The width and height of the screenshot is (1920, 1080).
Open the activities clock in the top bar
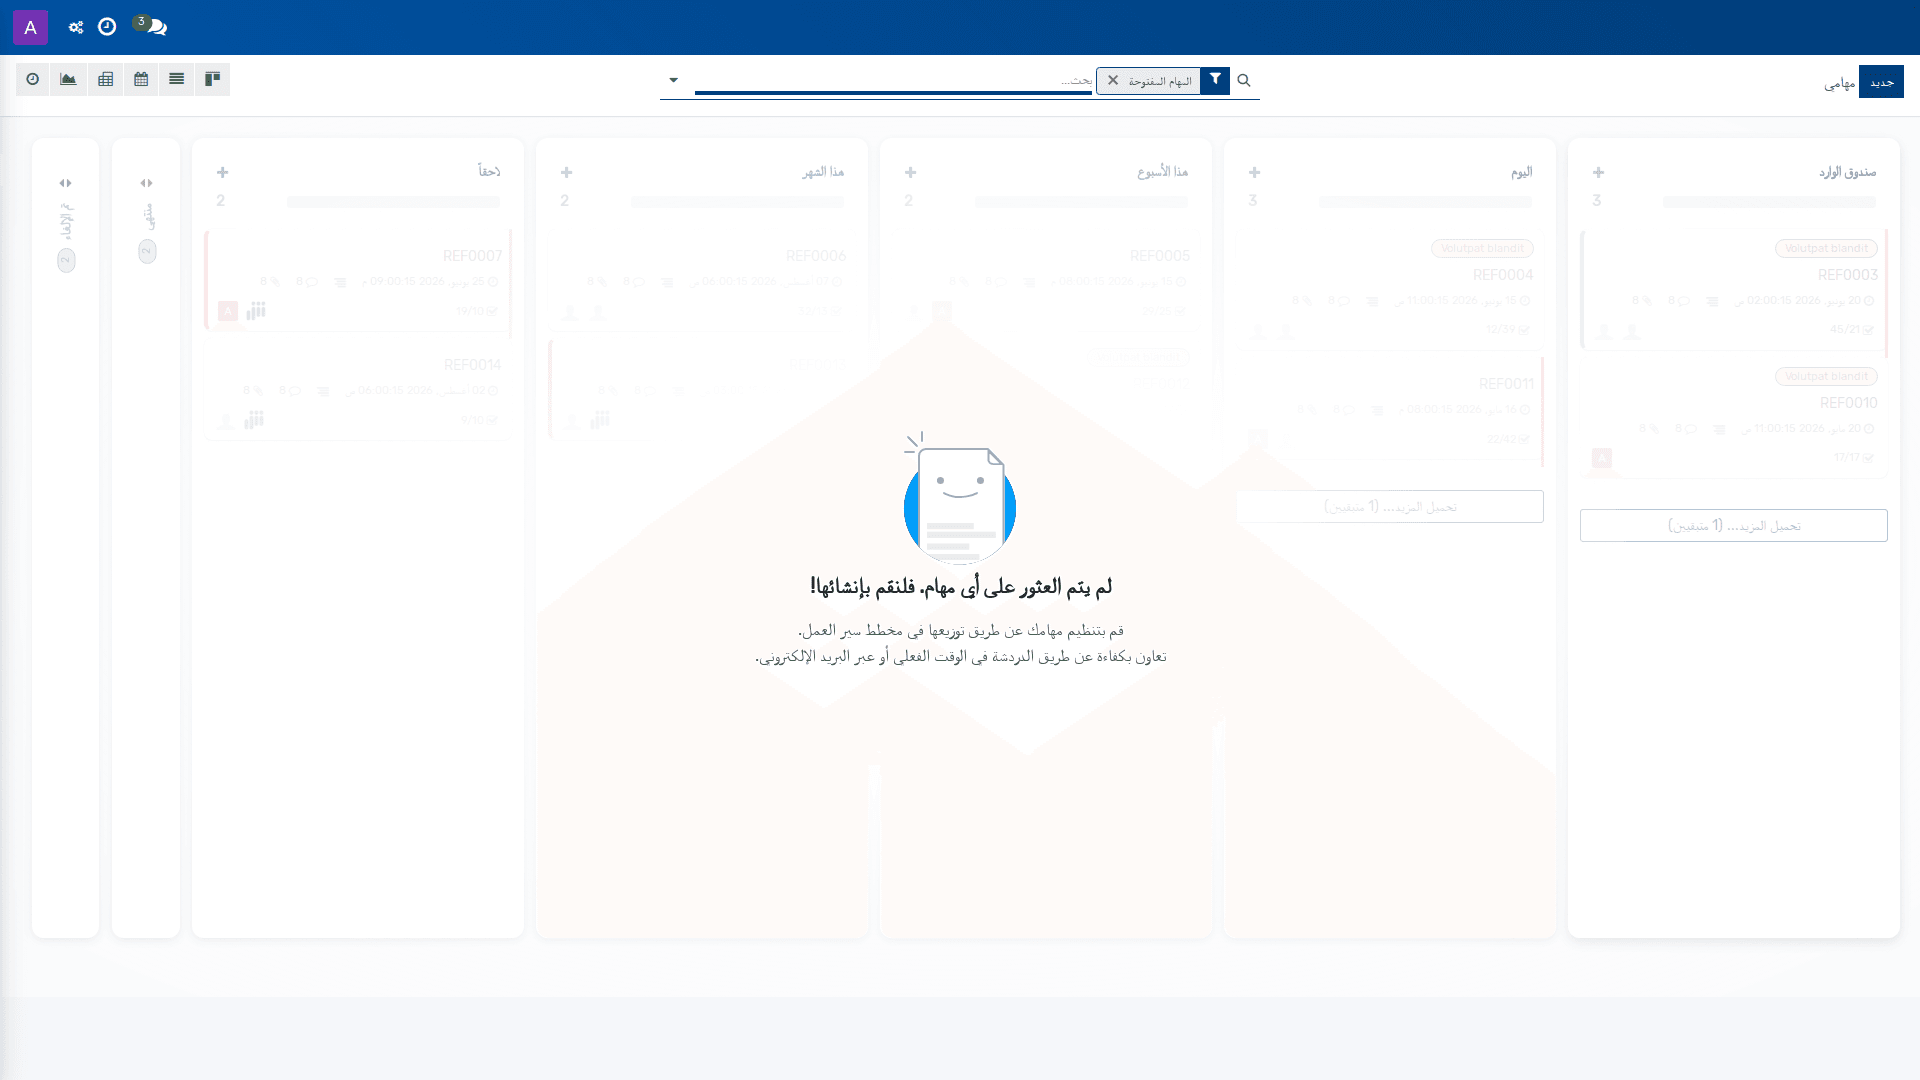107,27
